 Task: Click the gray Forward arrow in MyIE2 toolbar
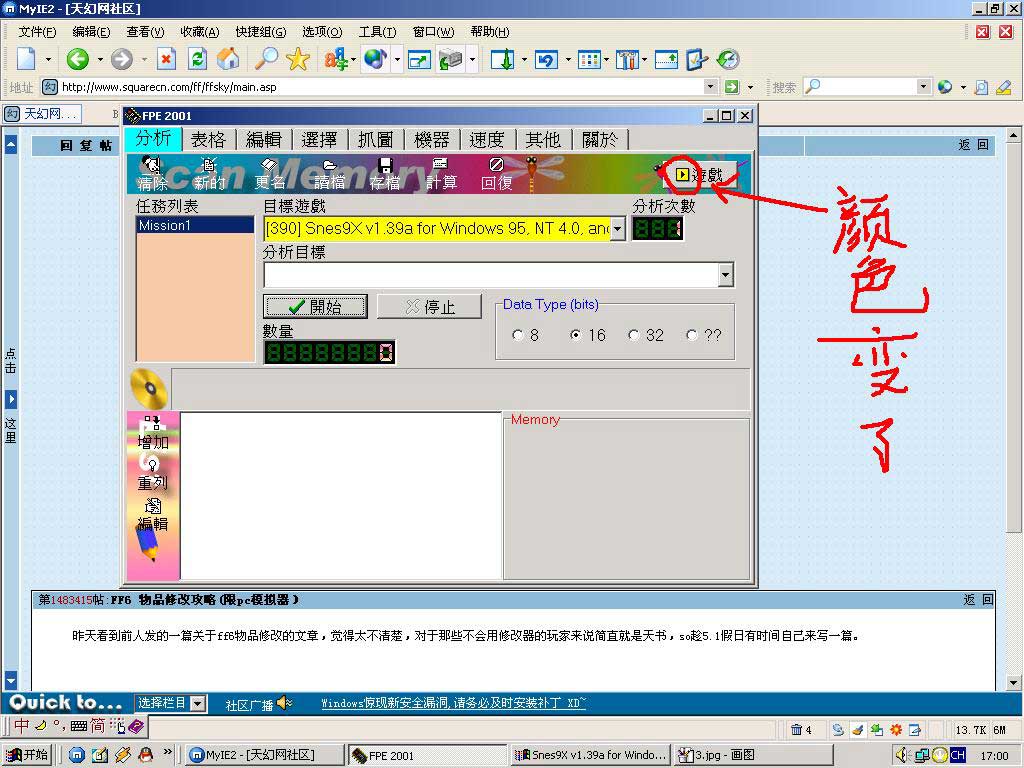[x=121, y=59]
